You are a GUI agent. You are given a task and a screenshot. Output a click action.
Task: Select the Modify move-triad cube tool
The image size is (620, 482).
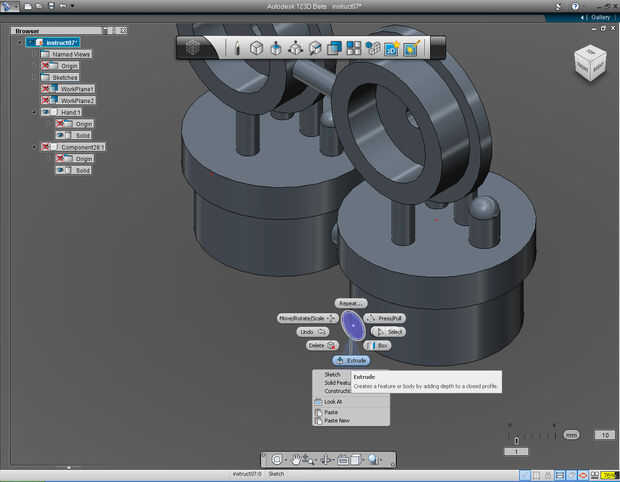pos(295,48)
